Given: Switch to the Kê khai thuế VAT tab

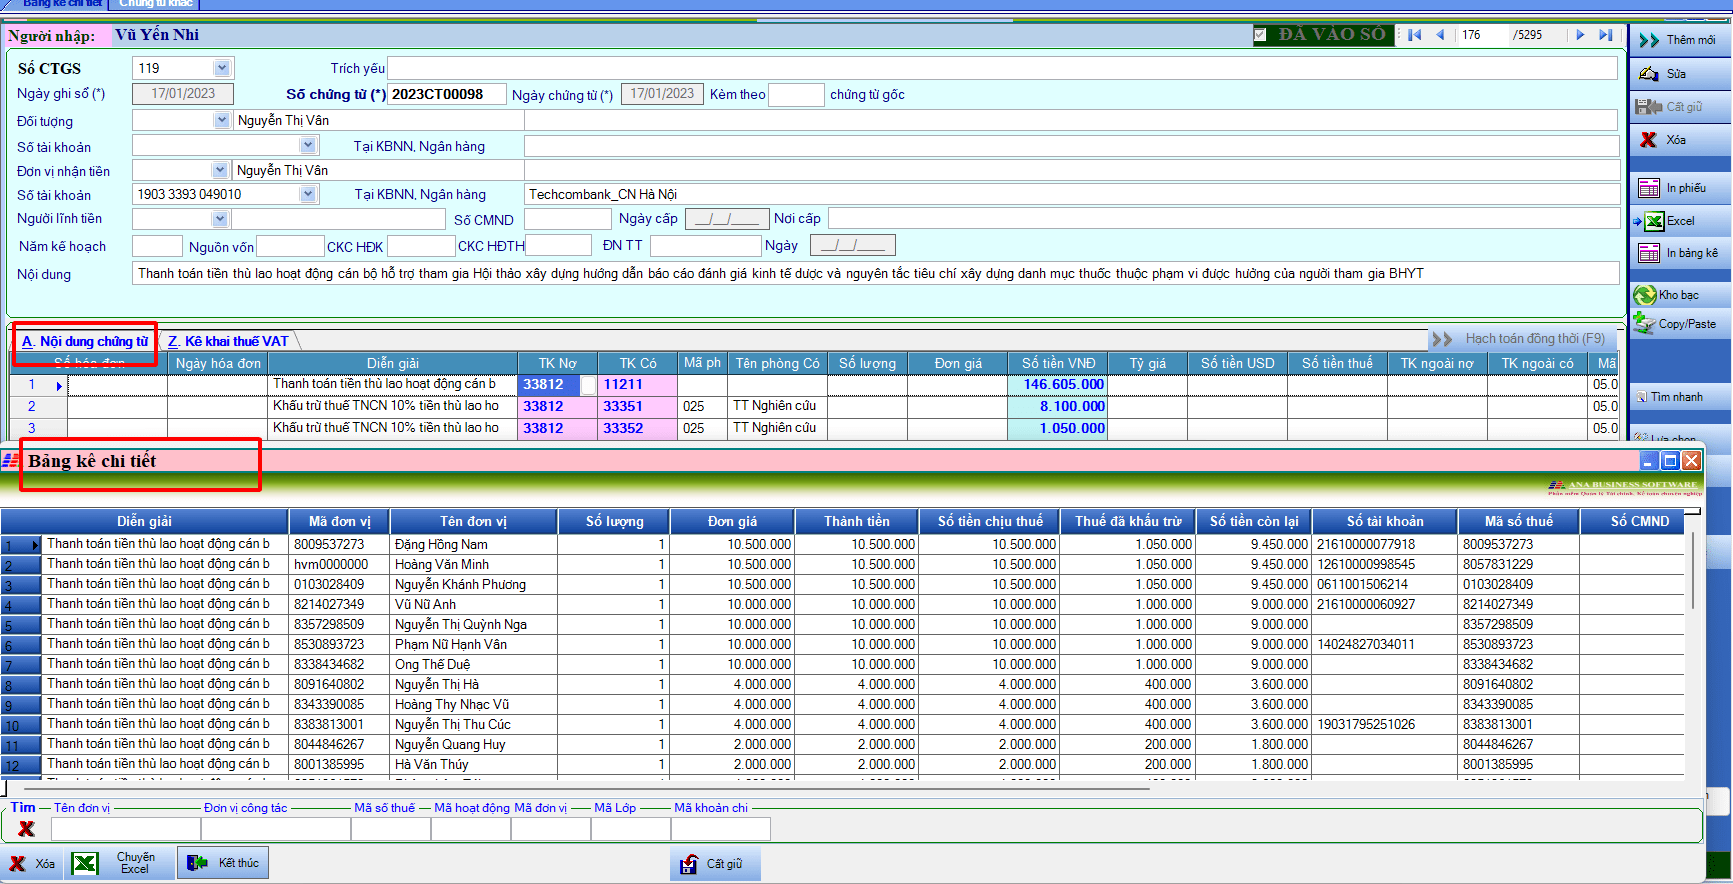Looking at the screenshot, I should pos(228,341).
